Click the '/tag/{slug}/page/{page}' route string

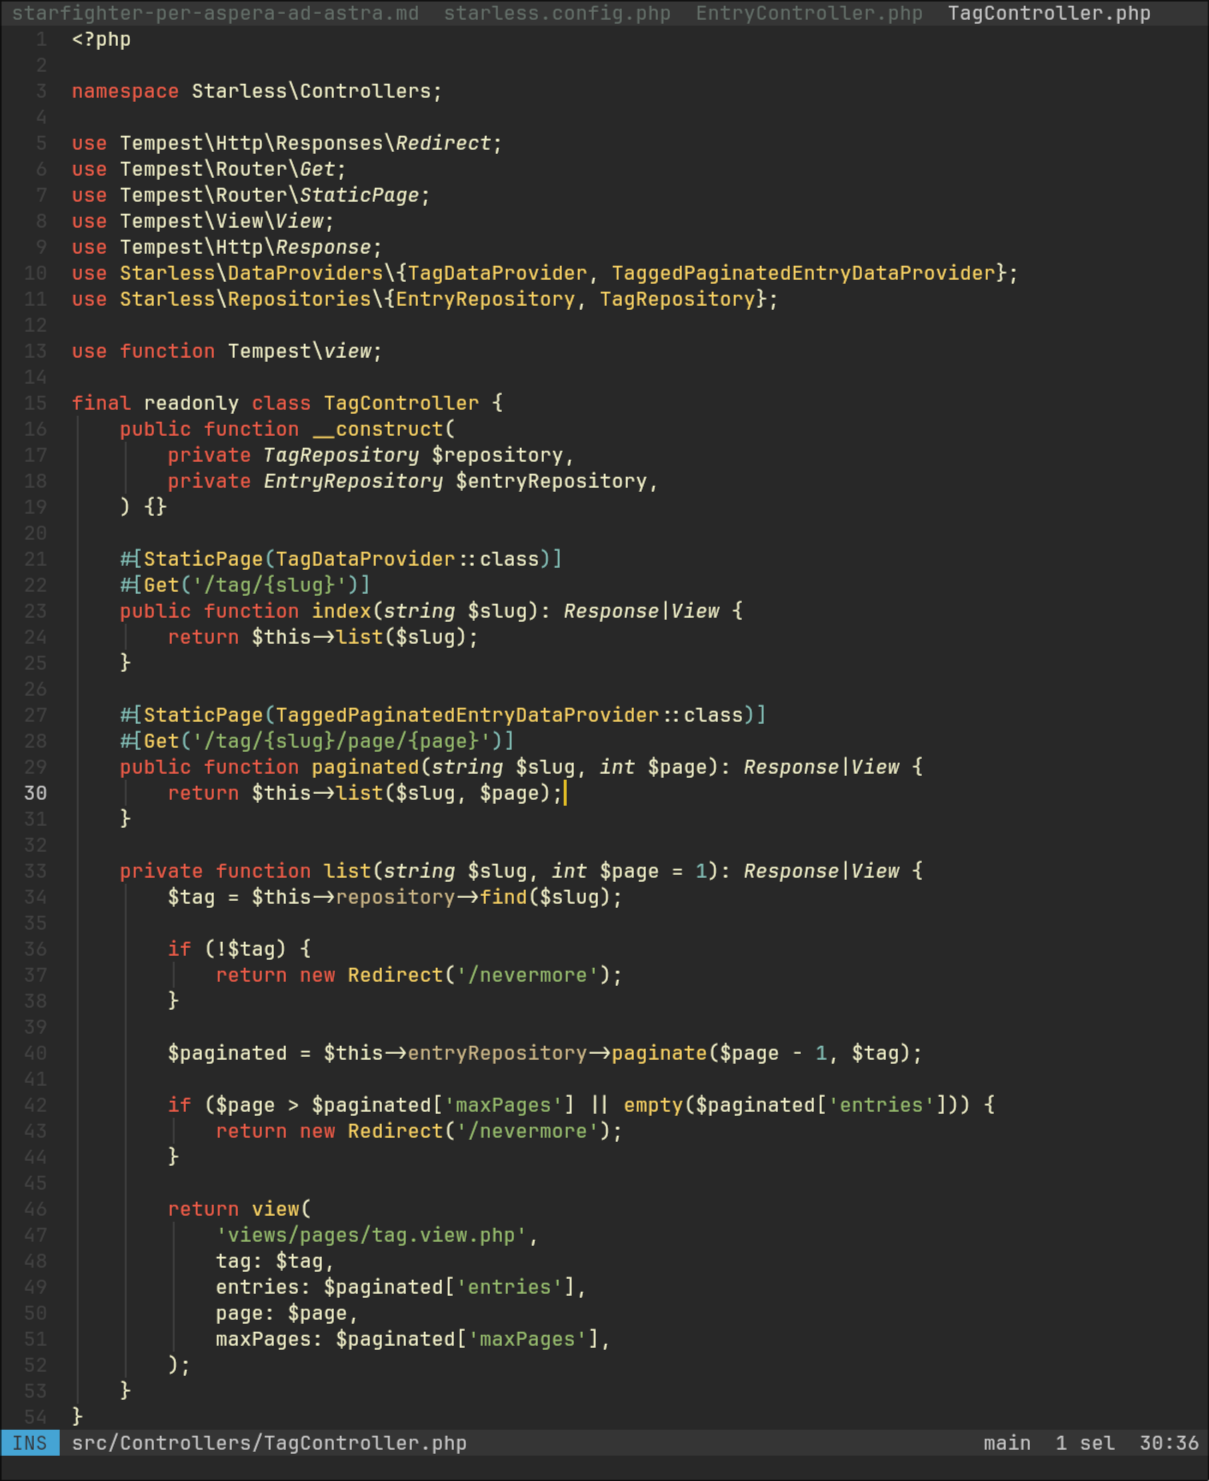pos(341,741)
